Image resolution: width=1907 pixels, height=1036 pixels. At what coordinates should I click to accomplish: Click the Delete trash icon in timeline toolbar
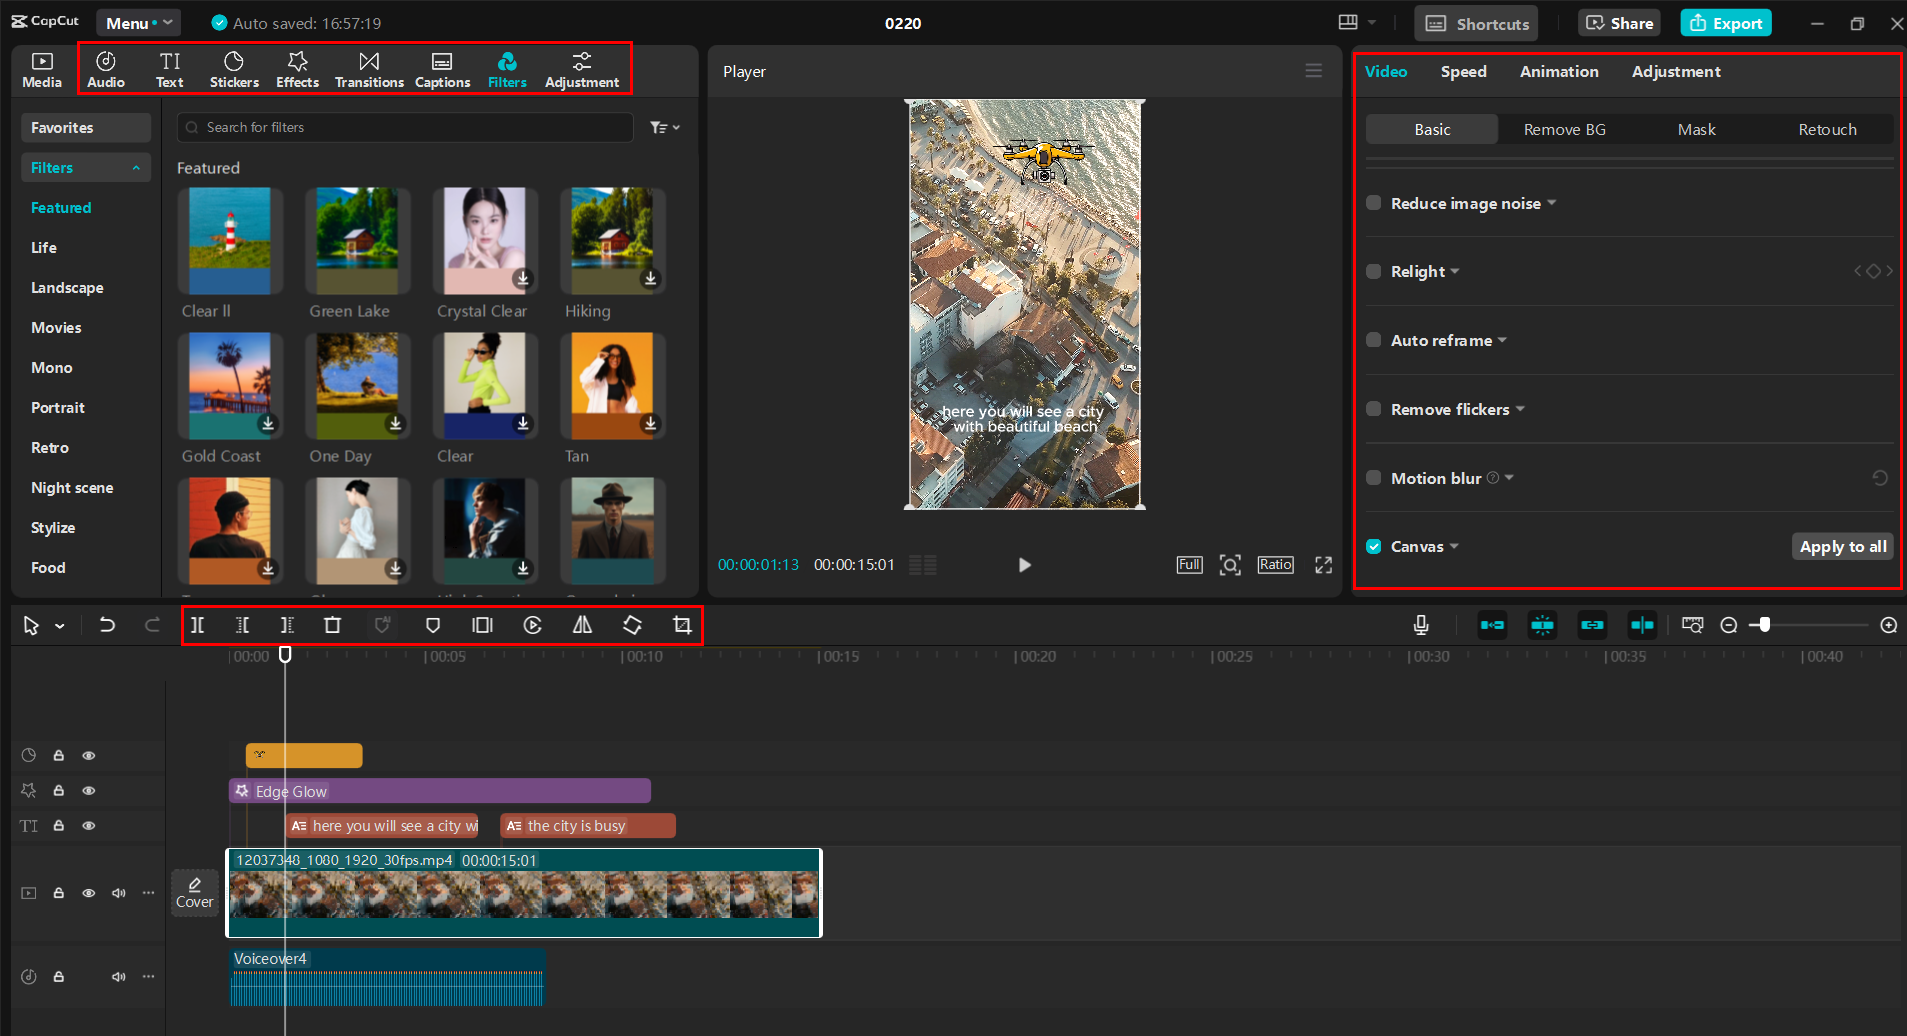pyautogui.click(x=333, y=625)
